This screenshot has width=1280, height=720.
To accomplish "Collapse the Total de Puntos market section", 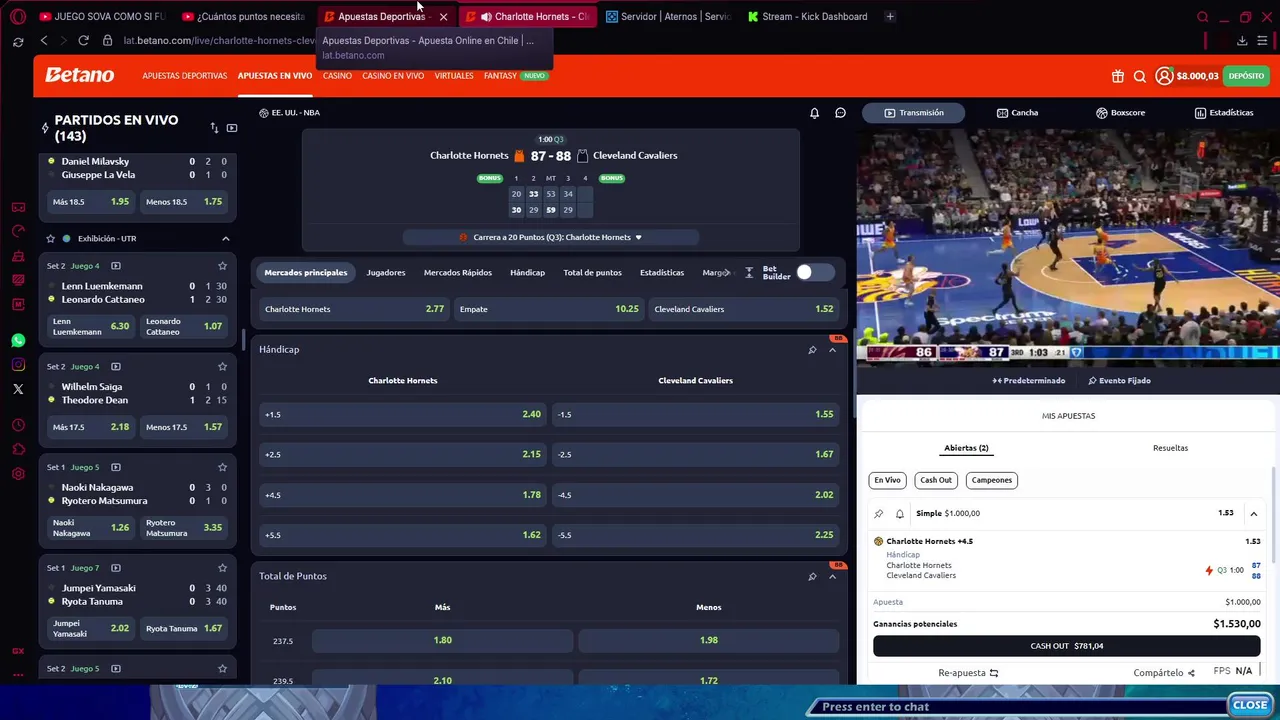I will click(x=832, y=576).
